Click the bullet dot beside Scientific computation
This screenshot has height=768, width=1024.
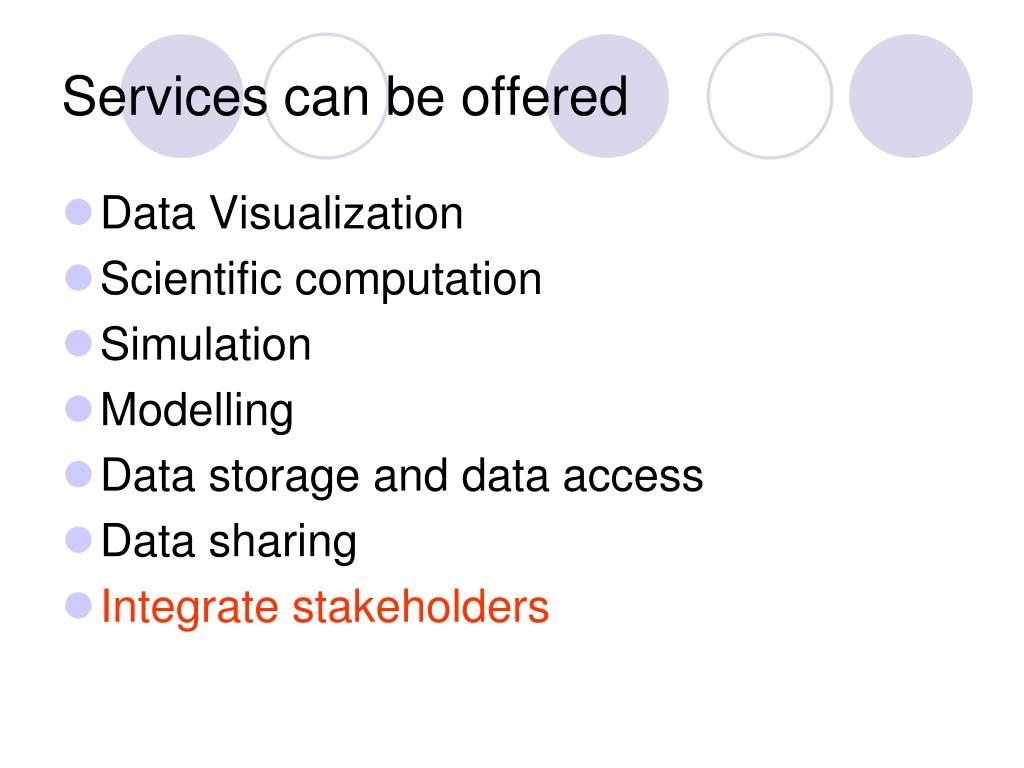tap(78, 278)
